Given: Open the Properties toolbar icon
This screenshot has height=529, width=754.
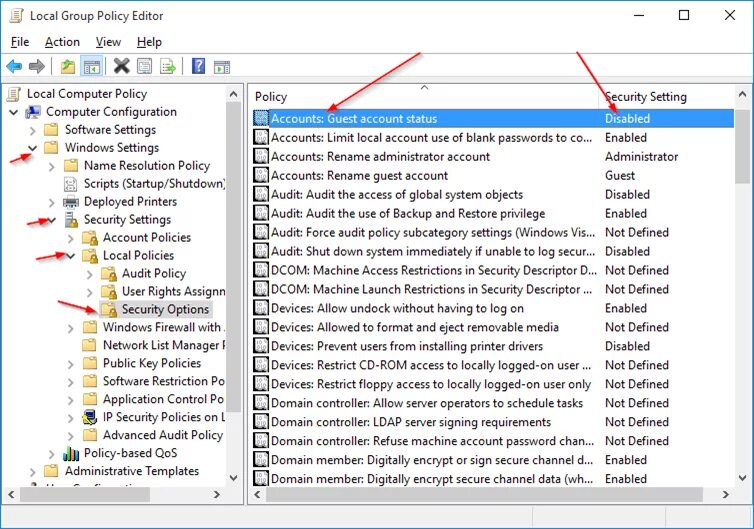Looking at the screenshot, I should [x=145, y=66].
